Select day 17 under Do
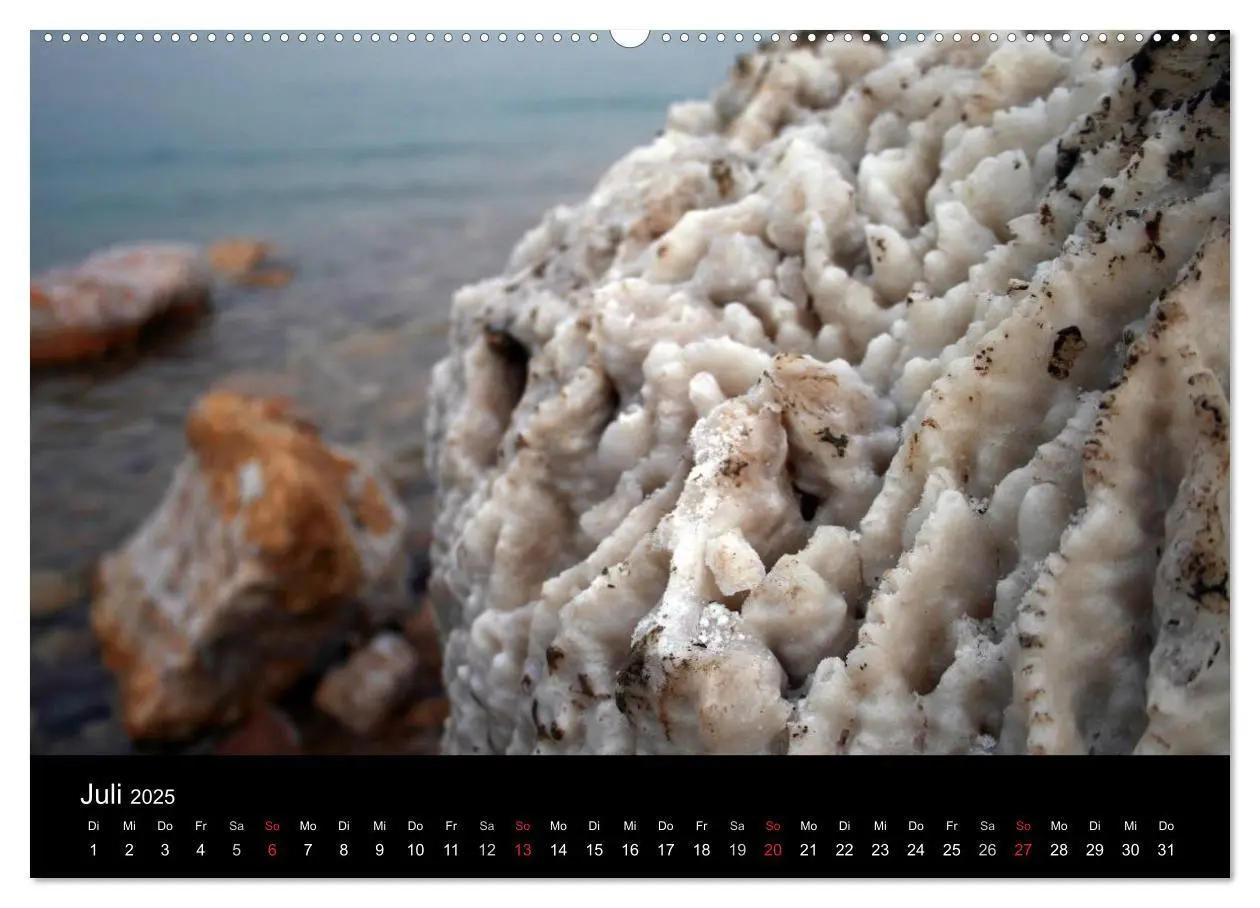1260x908 pixels. [666, 850]
